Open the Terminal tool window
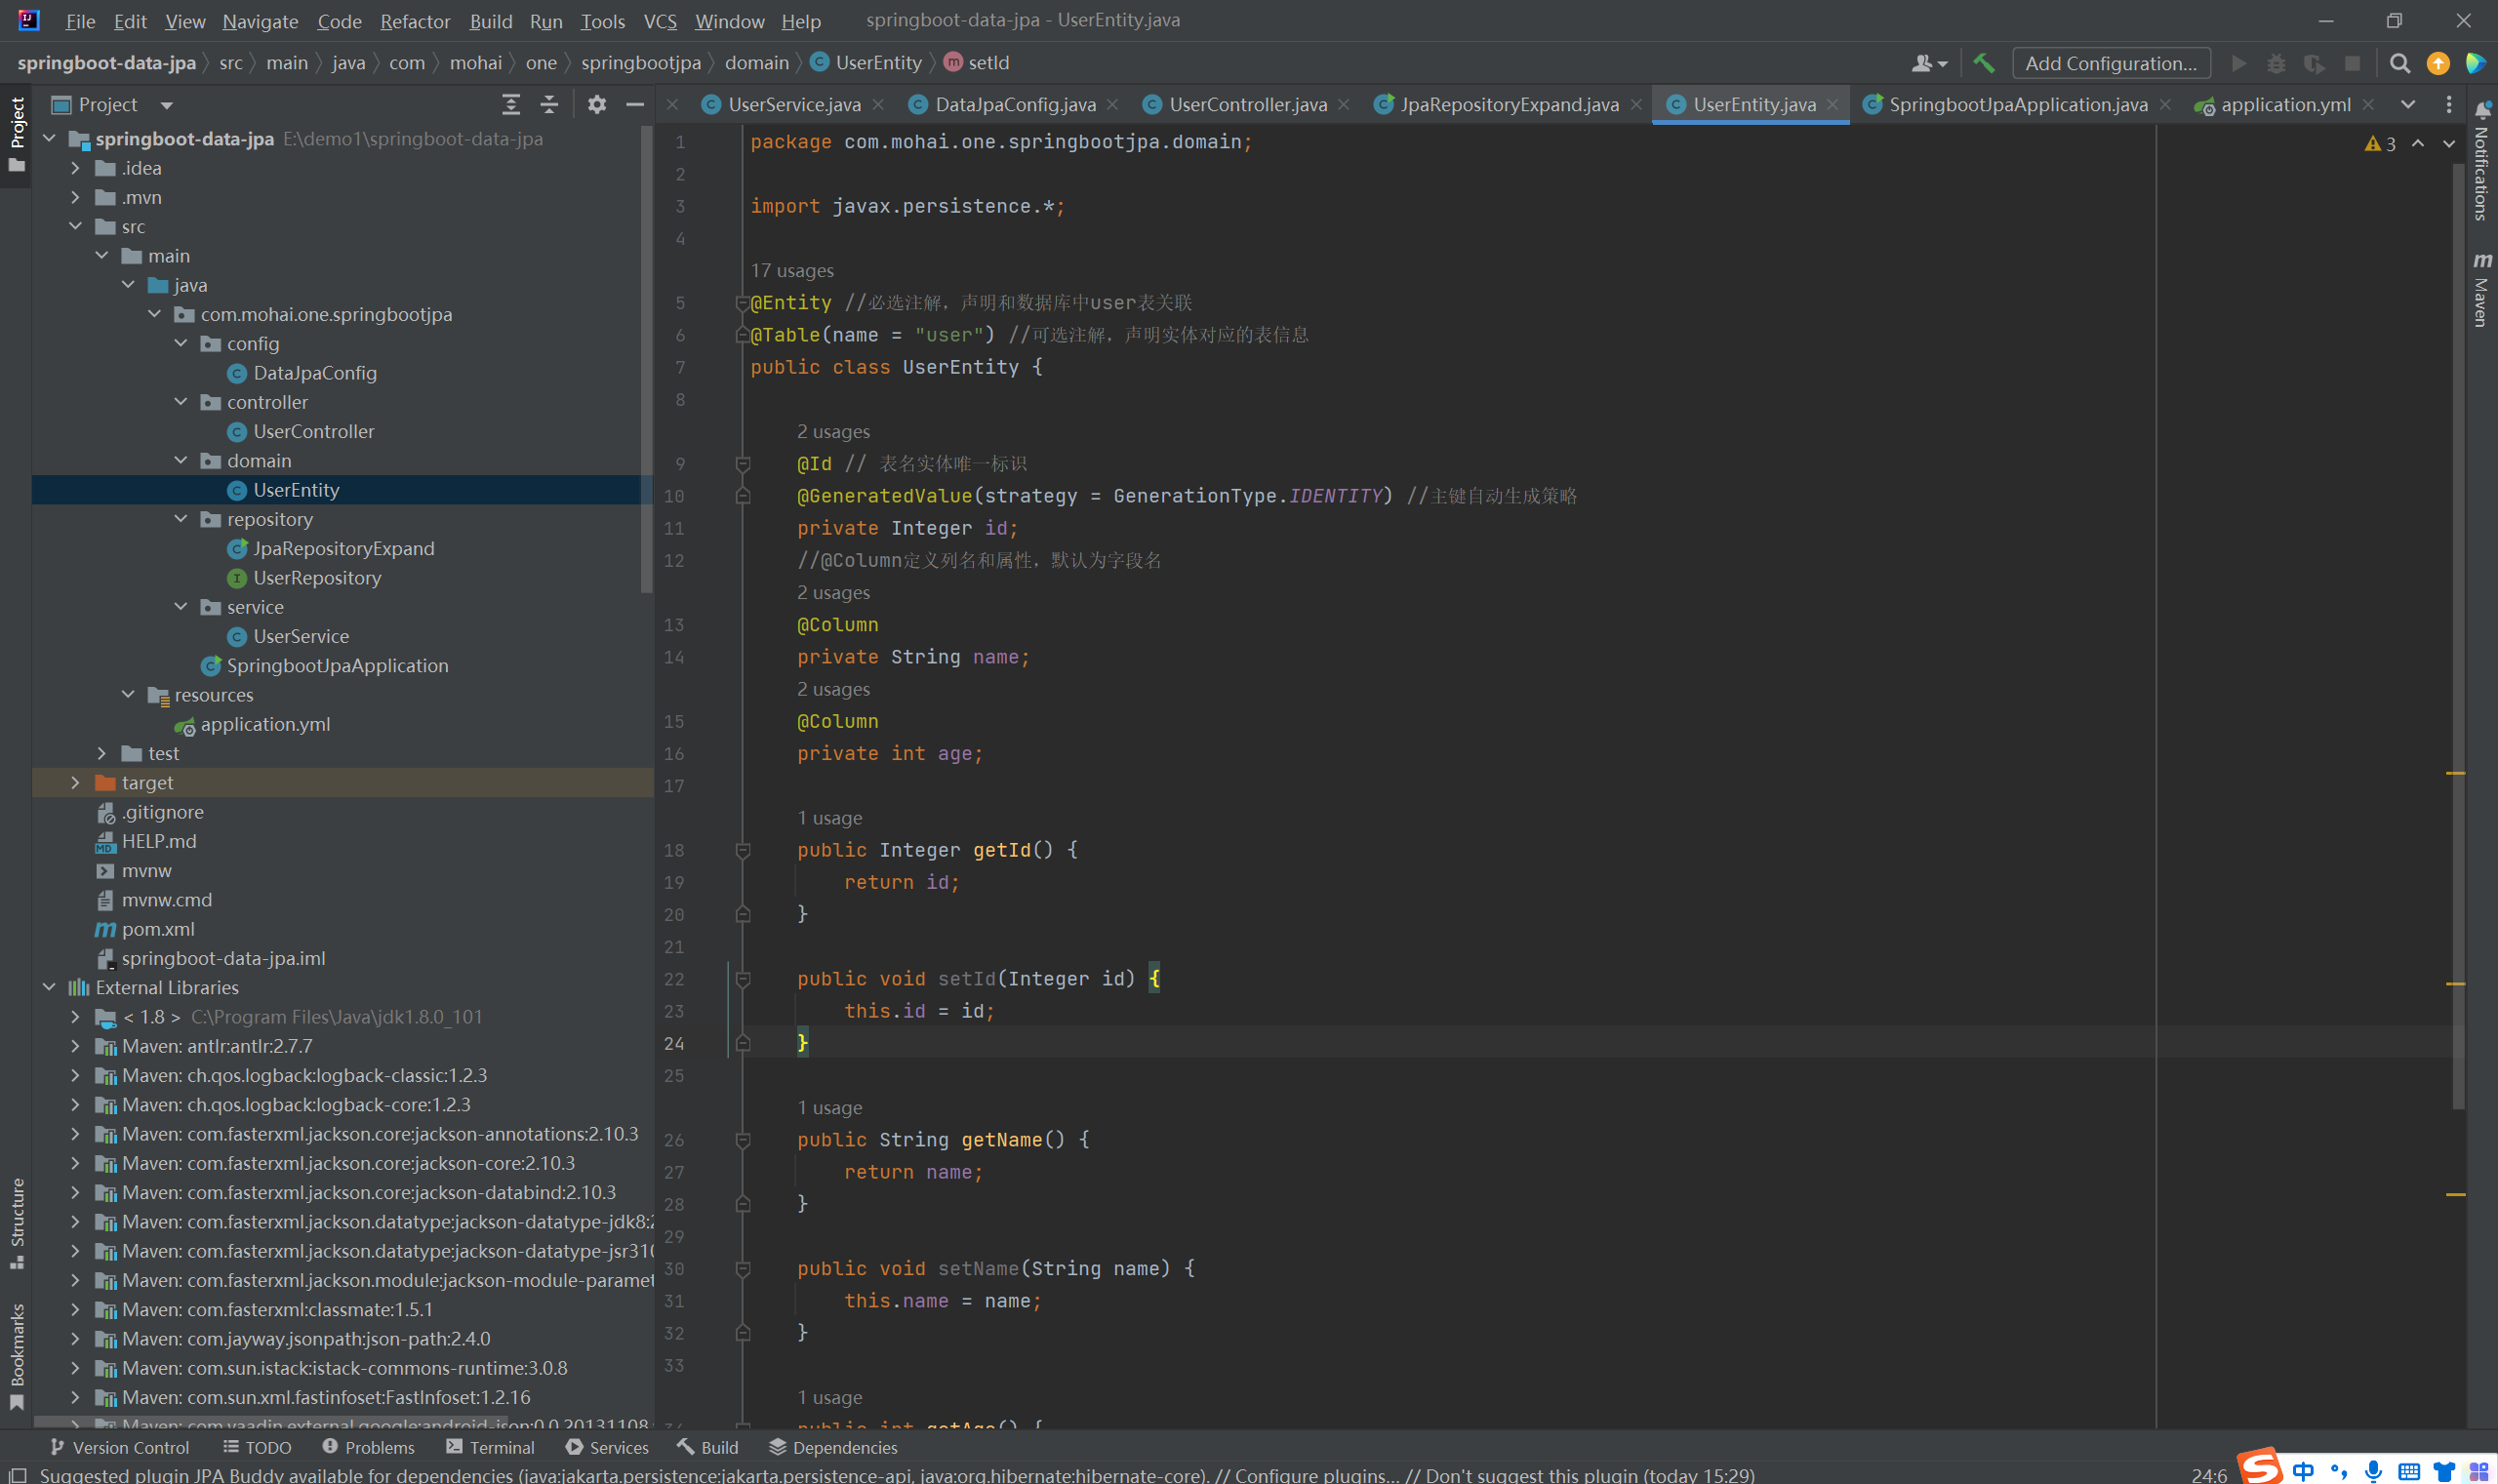The height and width of the screenshot is (1484, 2498). (491, 1447)
